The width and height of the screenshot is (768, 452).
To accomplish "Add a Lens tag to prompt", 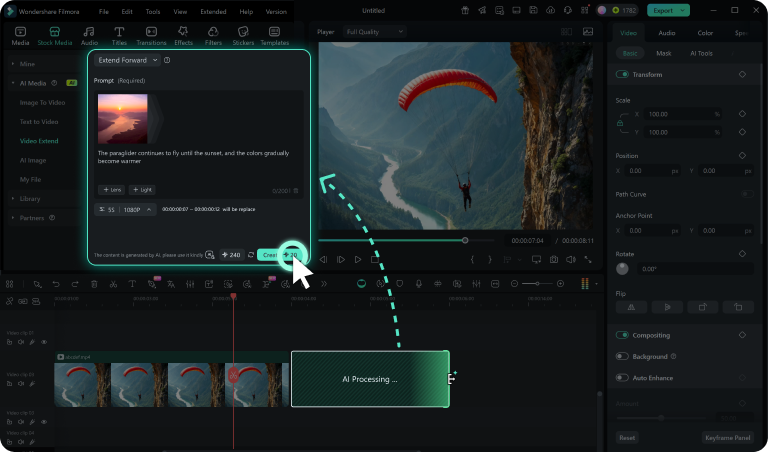I will tap(112, 190).
